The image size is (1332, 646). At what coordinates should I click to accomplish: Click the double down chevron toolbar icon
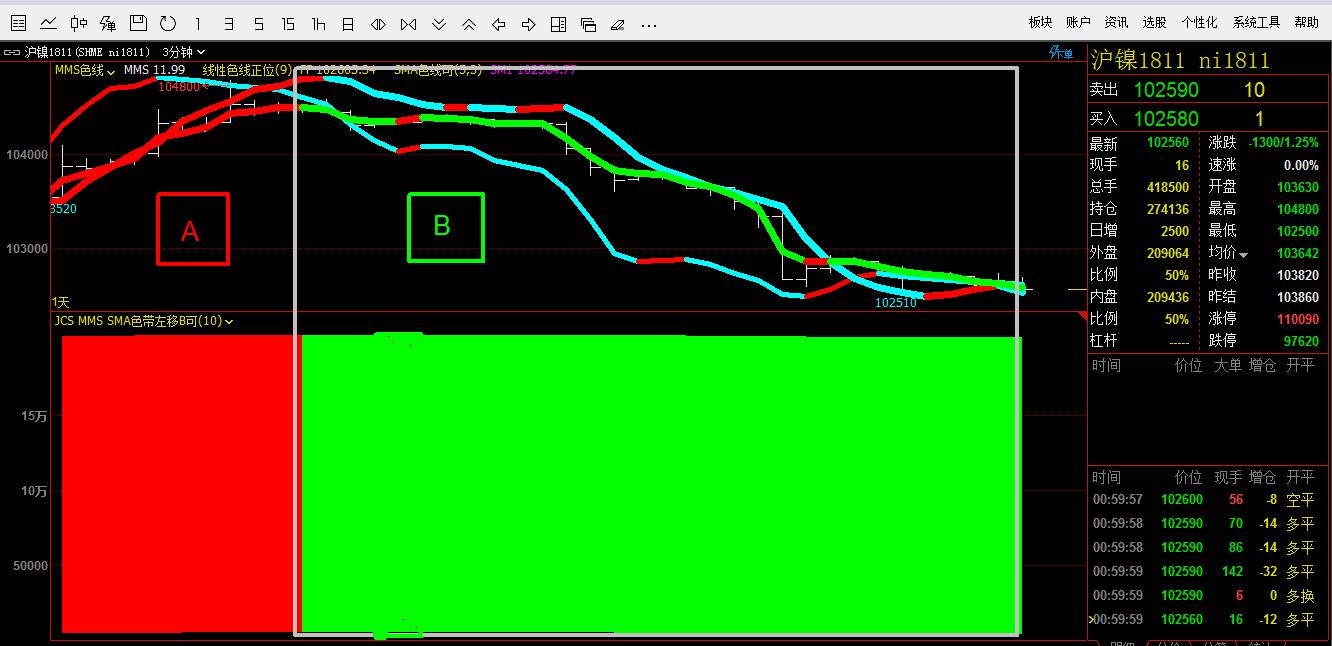[x=438, y=23]
